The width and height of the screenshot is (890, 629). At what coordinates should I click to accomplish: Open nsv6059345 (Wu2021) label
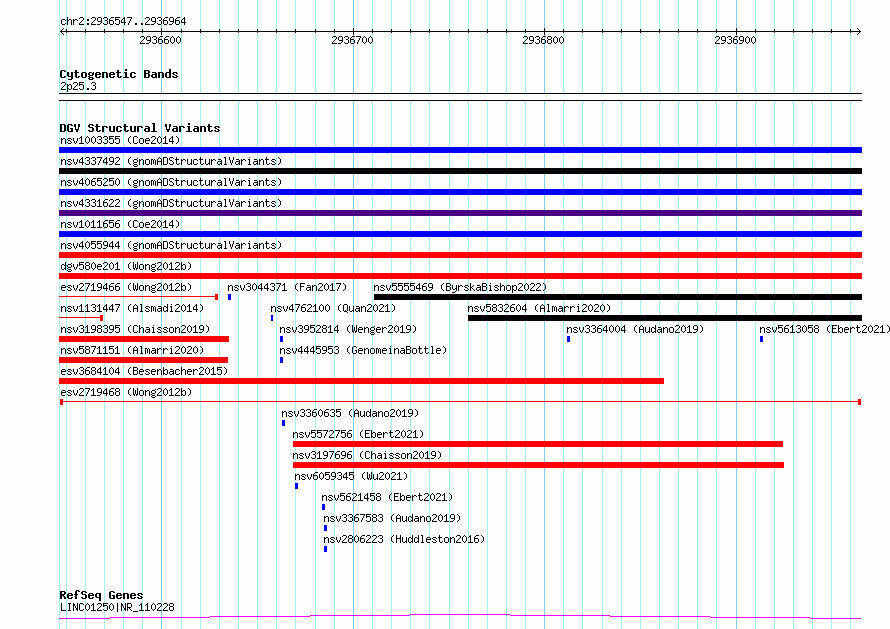tap(351, 476)
